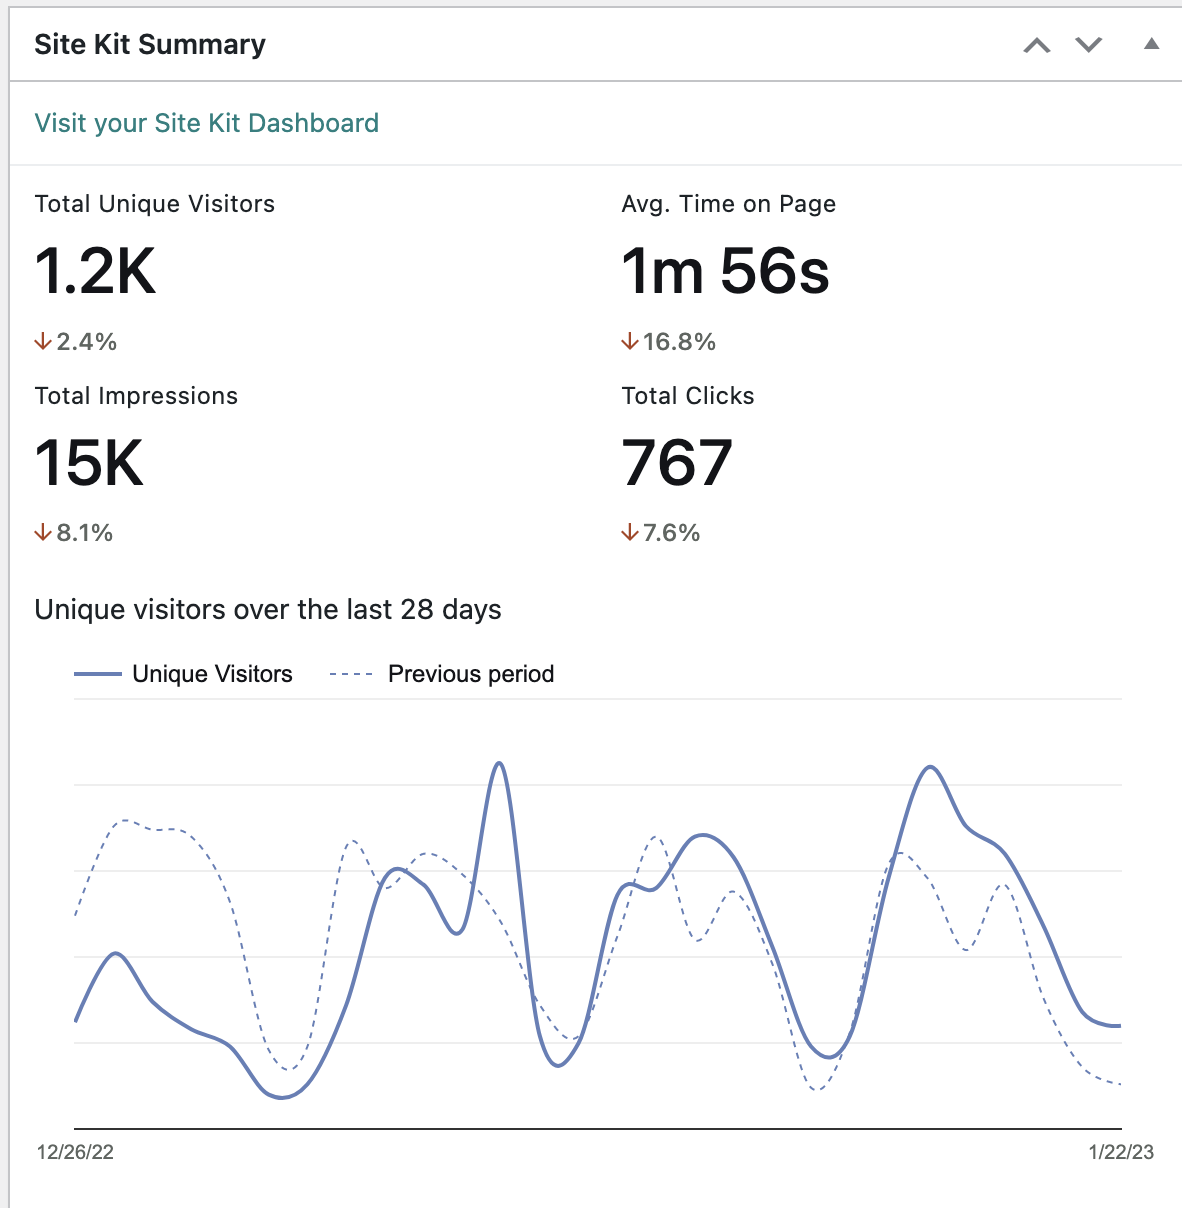Viewport: 1182px width, 1208px height.
Task: Click the Site Kit Summary title
Action: point(150,44)
